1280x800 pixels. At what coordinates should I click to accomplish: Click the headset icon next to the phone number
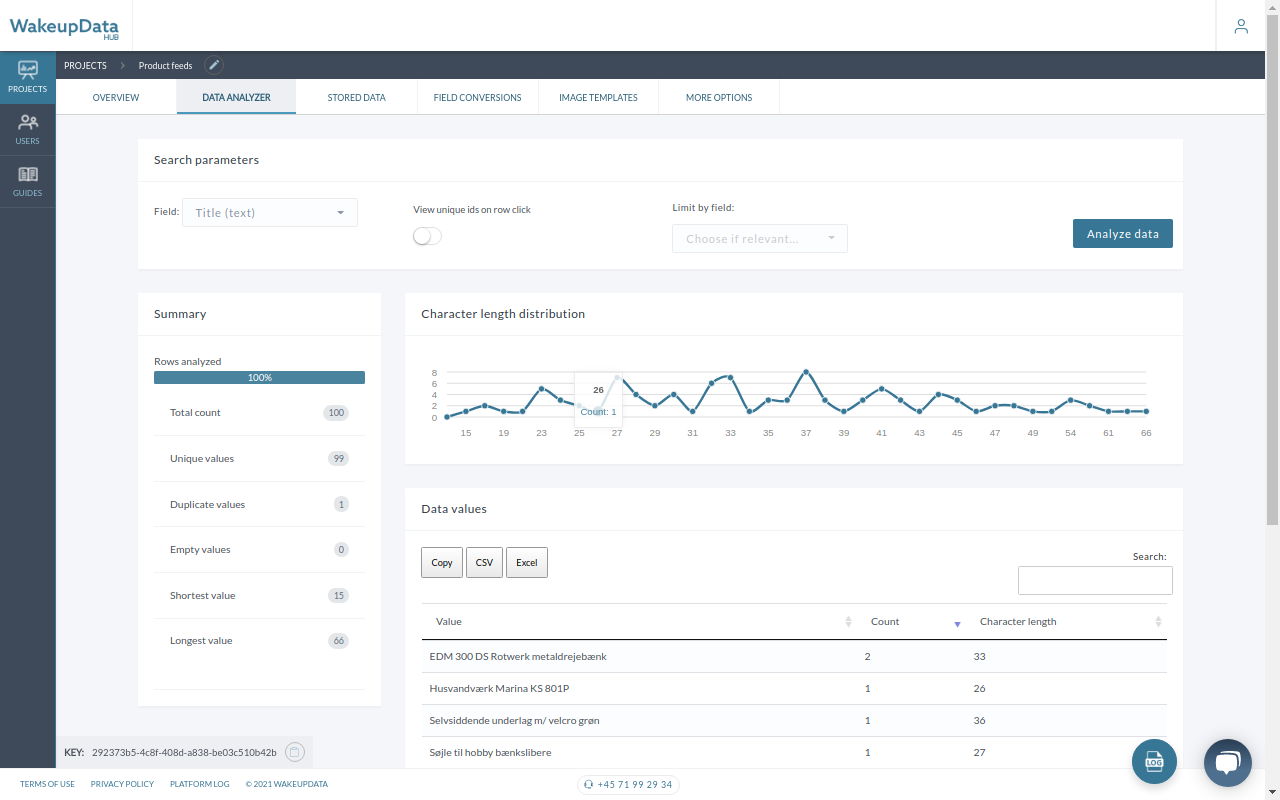pyautogui.click(x=588, y=784)
